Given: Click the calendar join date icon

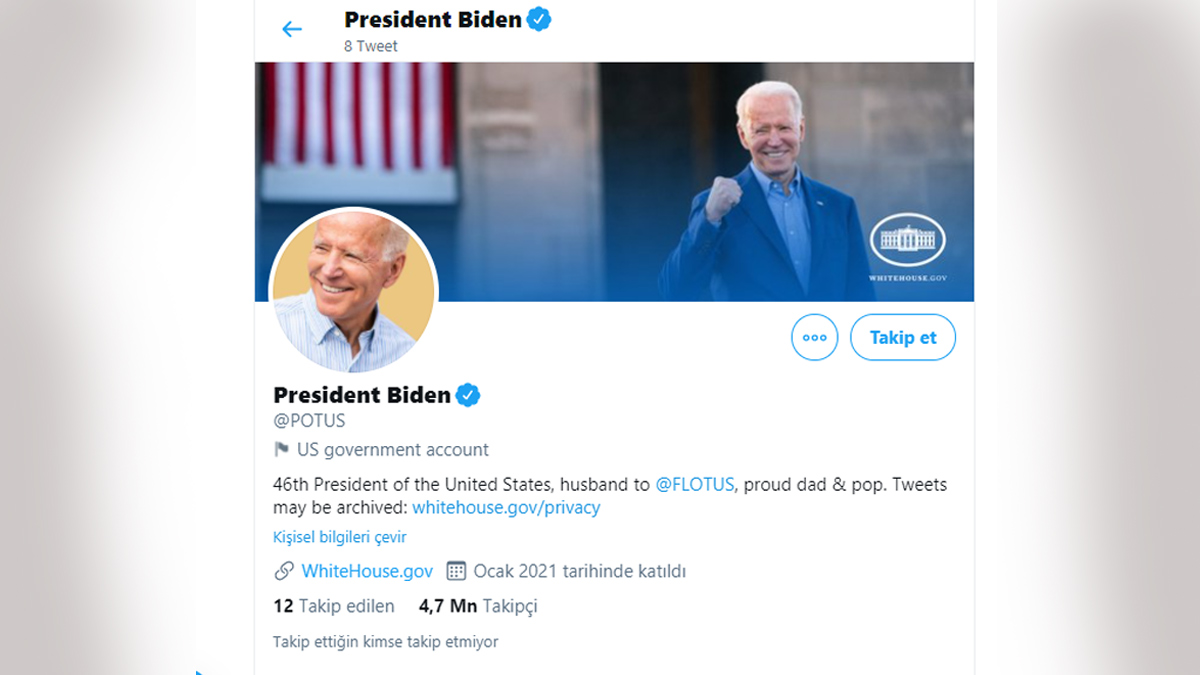Looking at the screenshot, I should tap(456, 571).
